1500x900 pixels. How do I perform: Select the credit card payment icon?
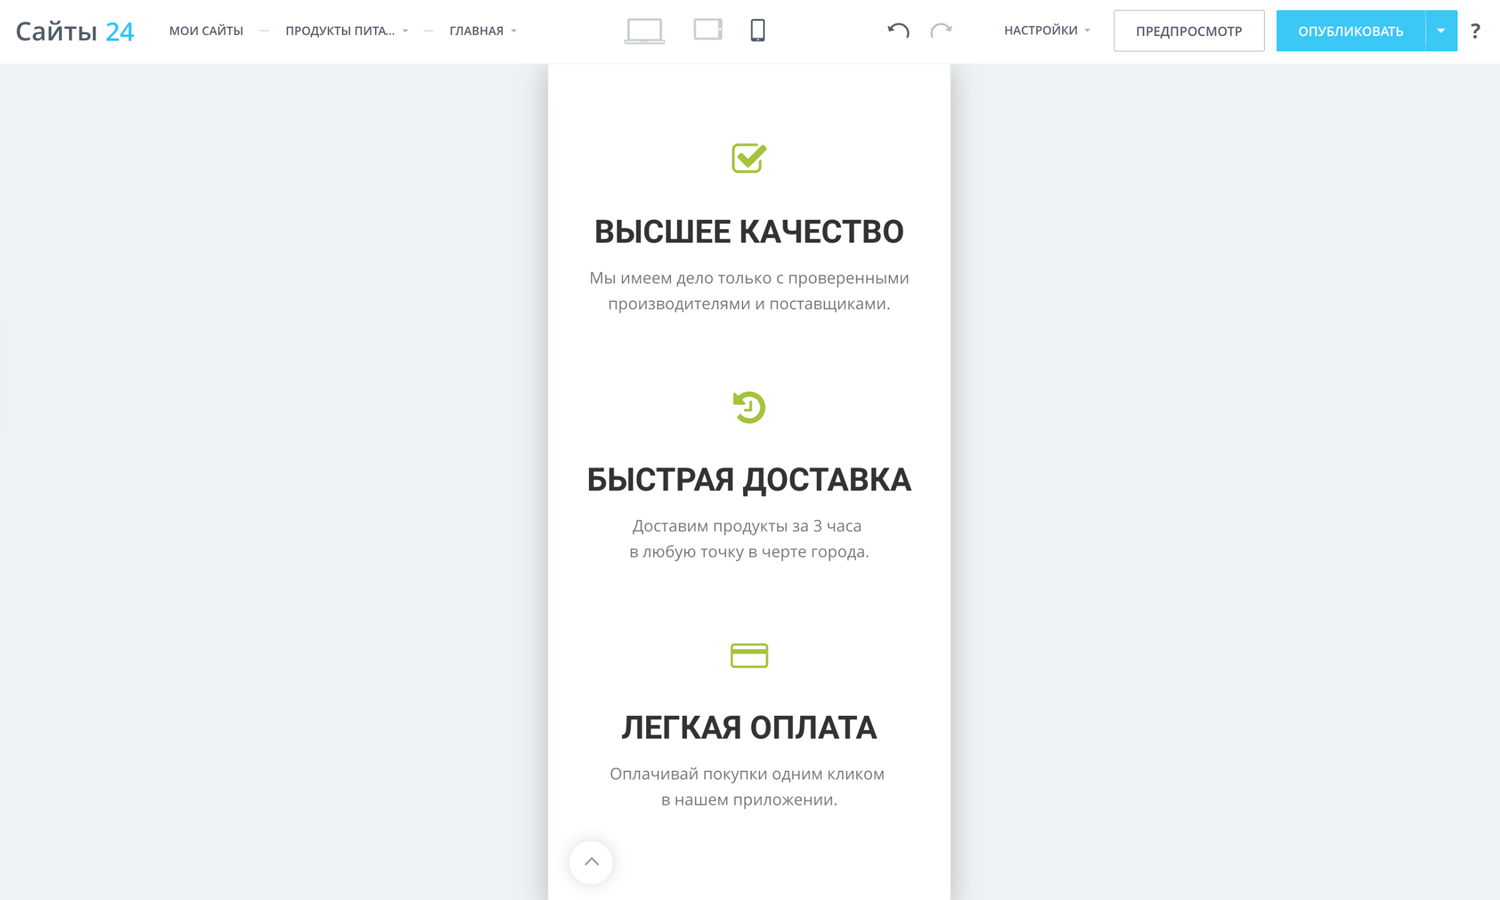tap(749, 655)
